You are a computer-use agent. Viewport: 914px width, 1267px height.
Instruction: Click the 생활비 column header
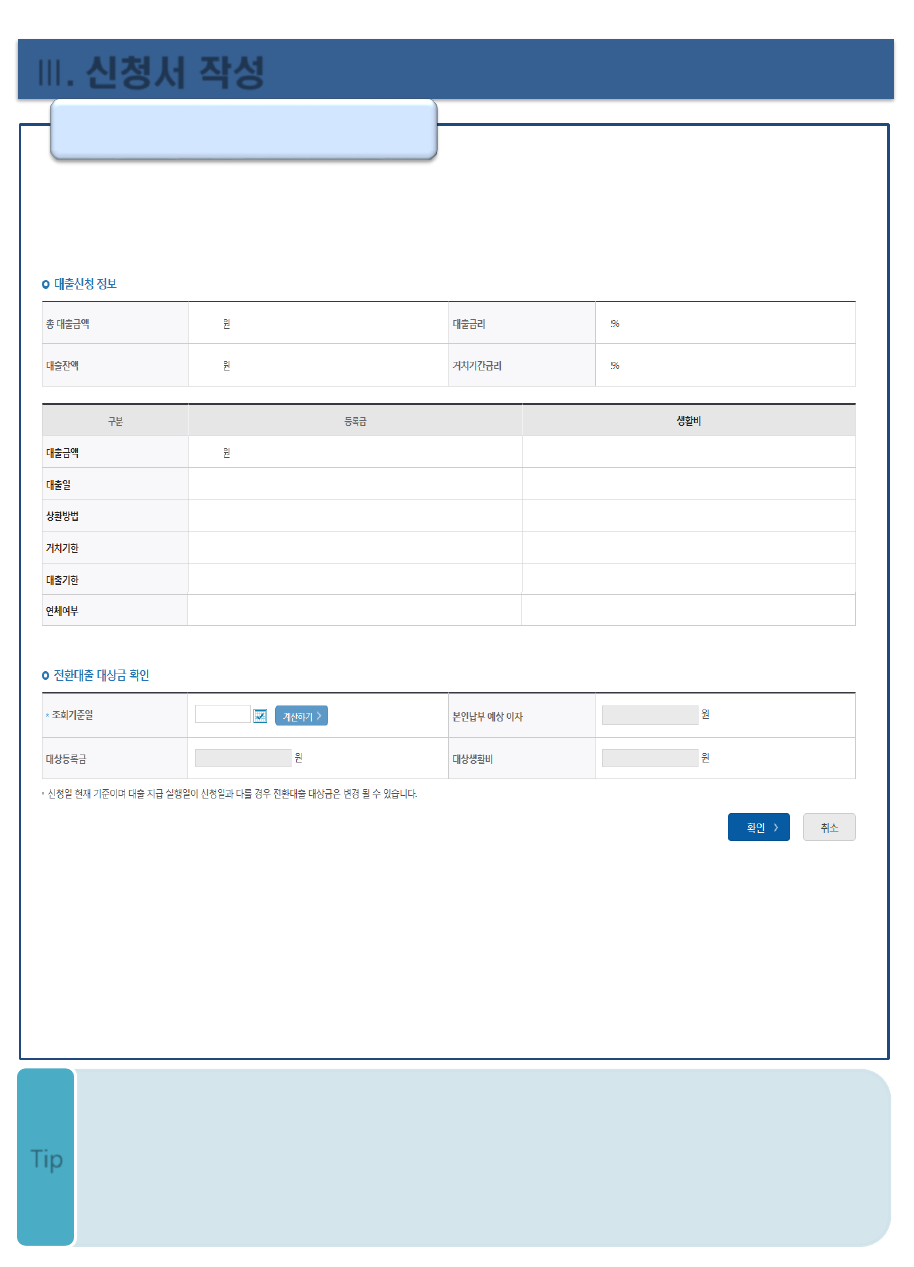[689, 421]
